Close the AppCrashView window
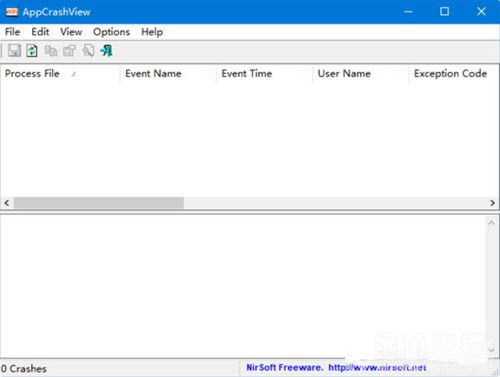500x377 pixels. 481,12
